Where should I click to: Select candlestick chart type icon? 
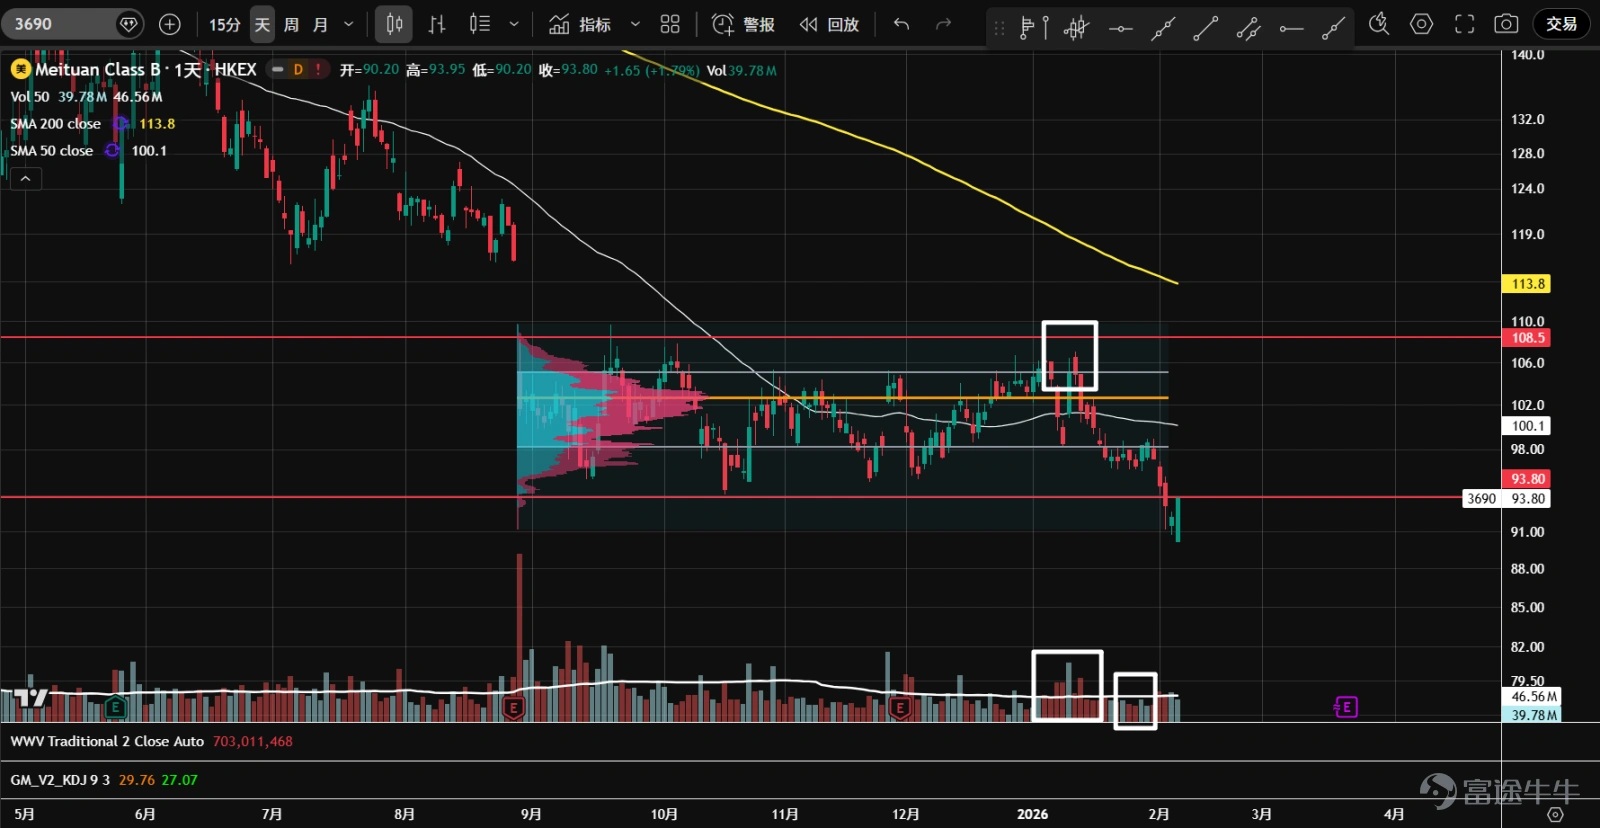(x=394, y=24)
